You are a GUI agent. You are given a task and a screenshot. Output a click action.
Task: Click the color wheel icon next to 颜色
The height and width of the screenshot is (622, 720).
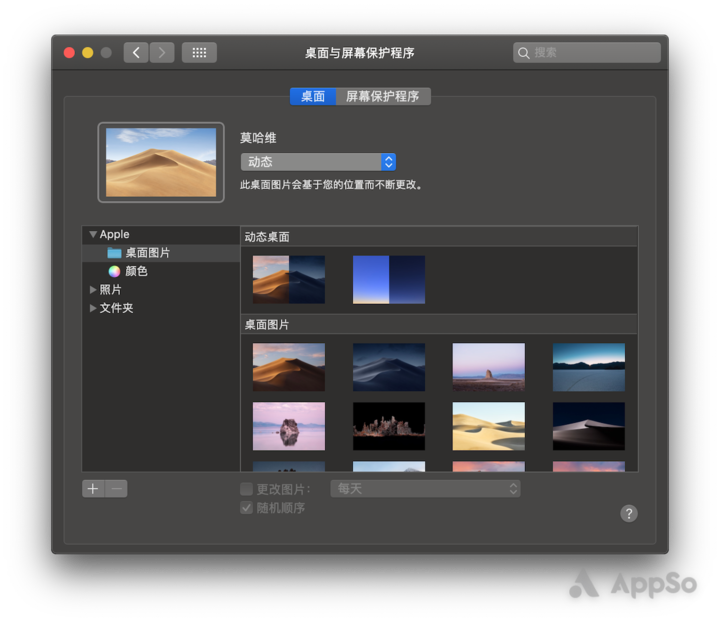(x=114, y=271)
